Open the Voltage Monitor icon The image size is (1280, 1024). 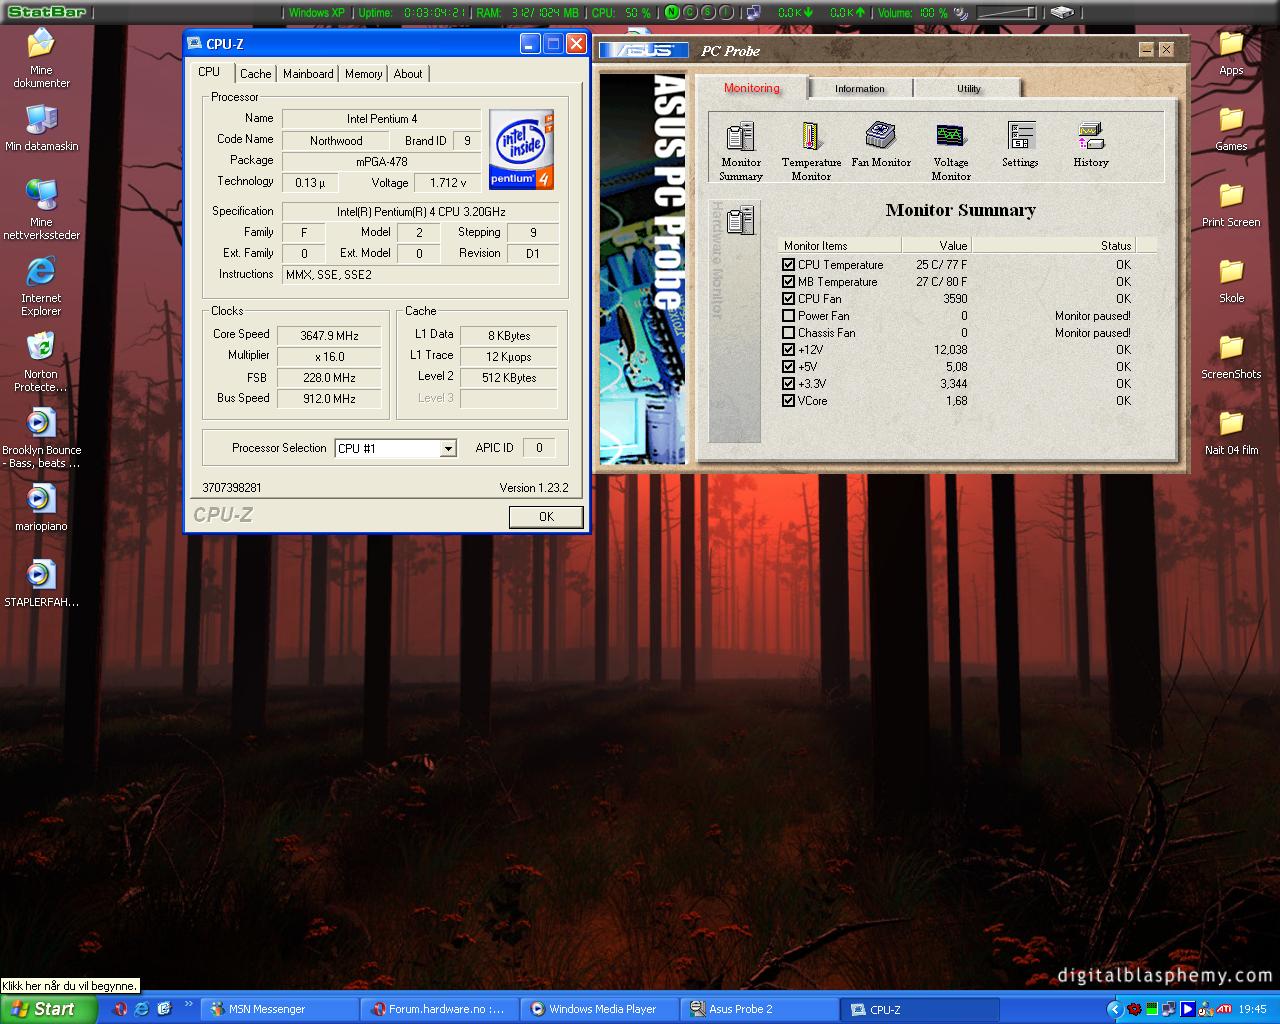coord(951,151)
